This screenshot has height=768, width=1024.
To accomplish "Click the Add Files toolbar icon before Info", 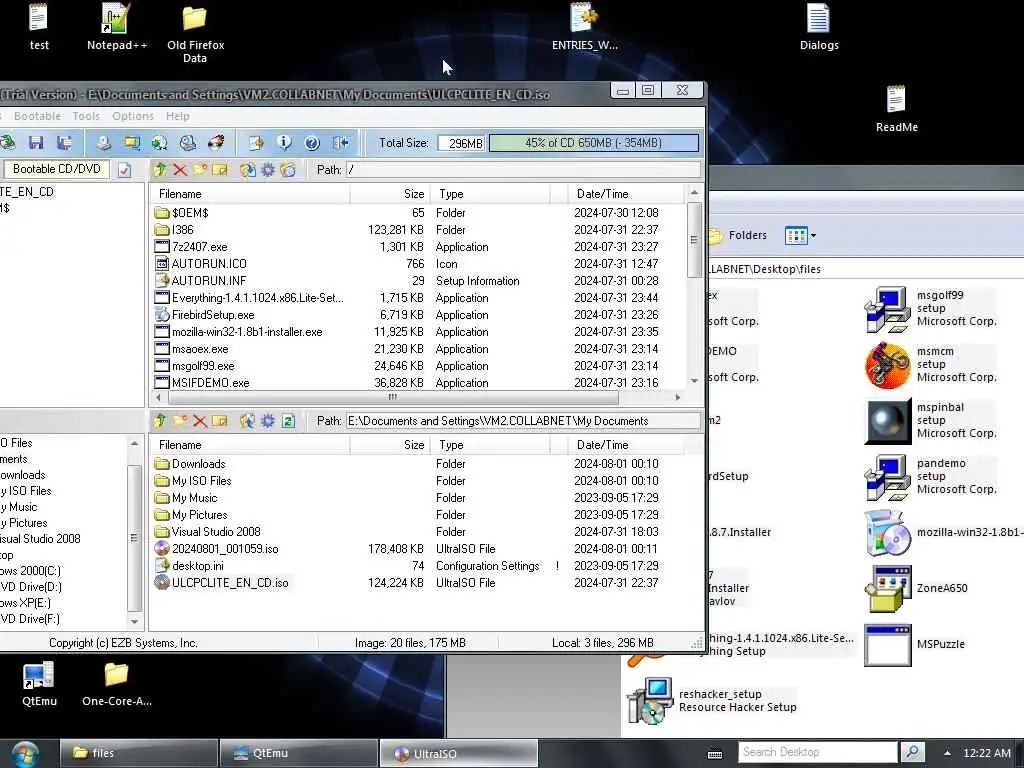I will (256, 143).
